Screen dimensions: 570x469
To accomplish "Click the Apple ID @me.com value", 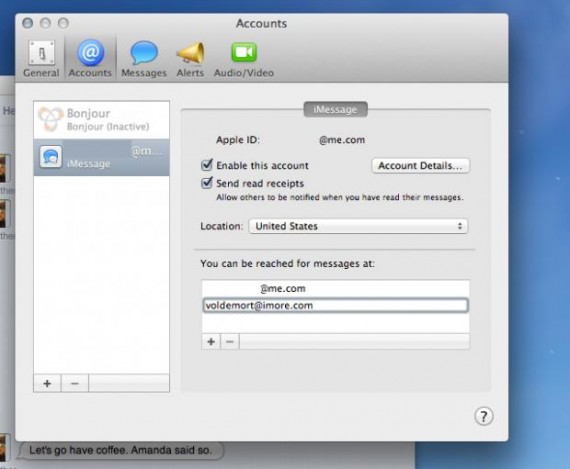I will coord(342,140).
